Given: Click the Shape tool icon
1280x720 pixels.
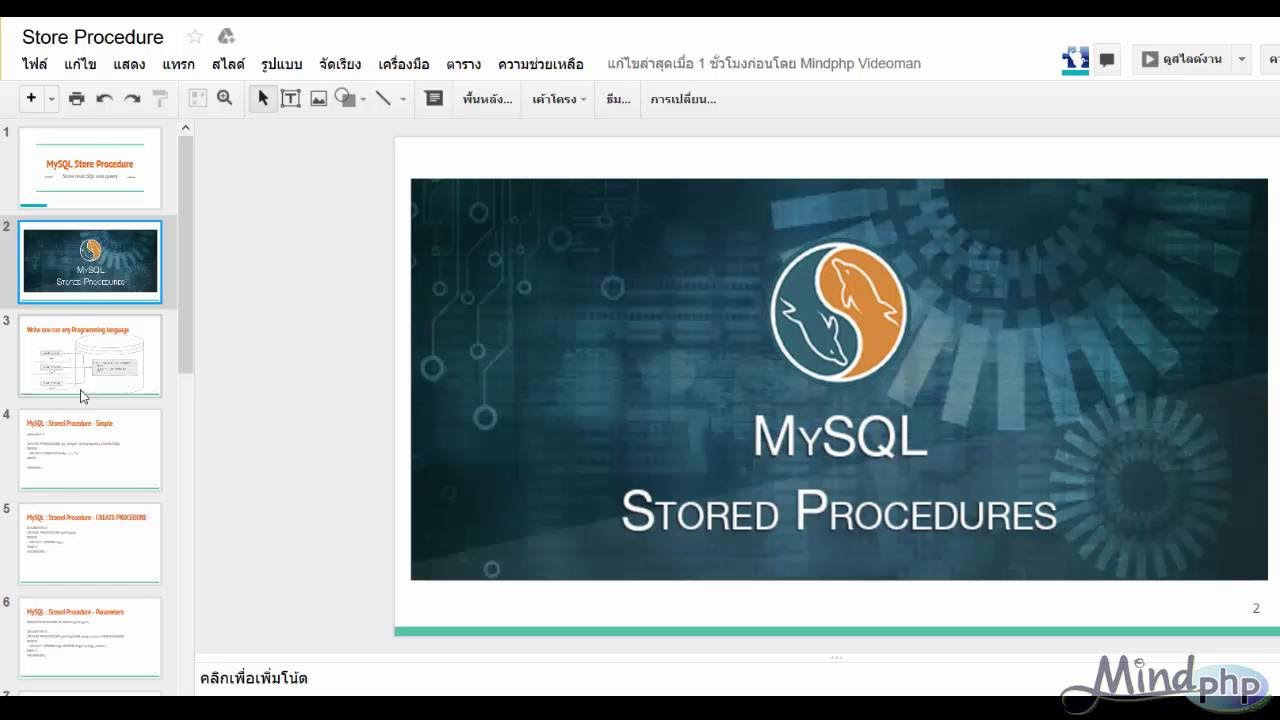Looking at the screenshot, I should point(345,98).
